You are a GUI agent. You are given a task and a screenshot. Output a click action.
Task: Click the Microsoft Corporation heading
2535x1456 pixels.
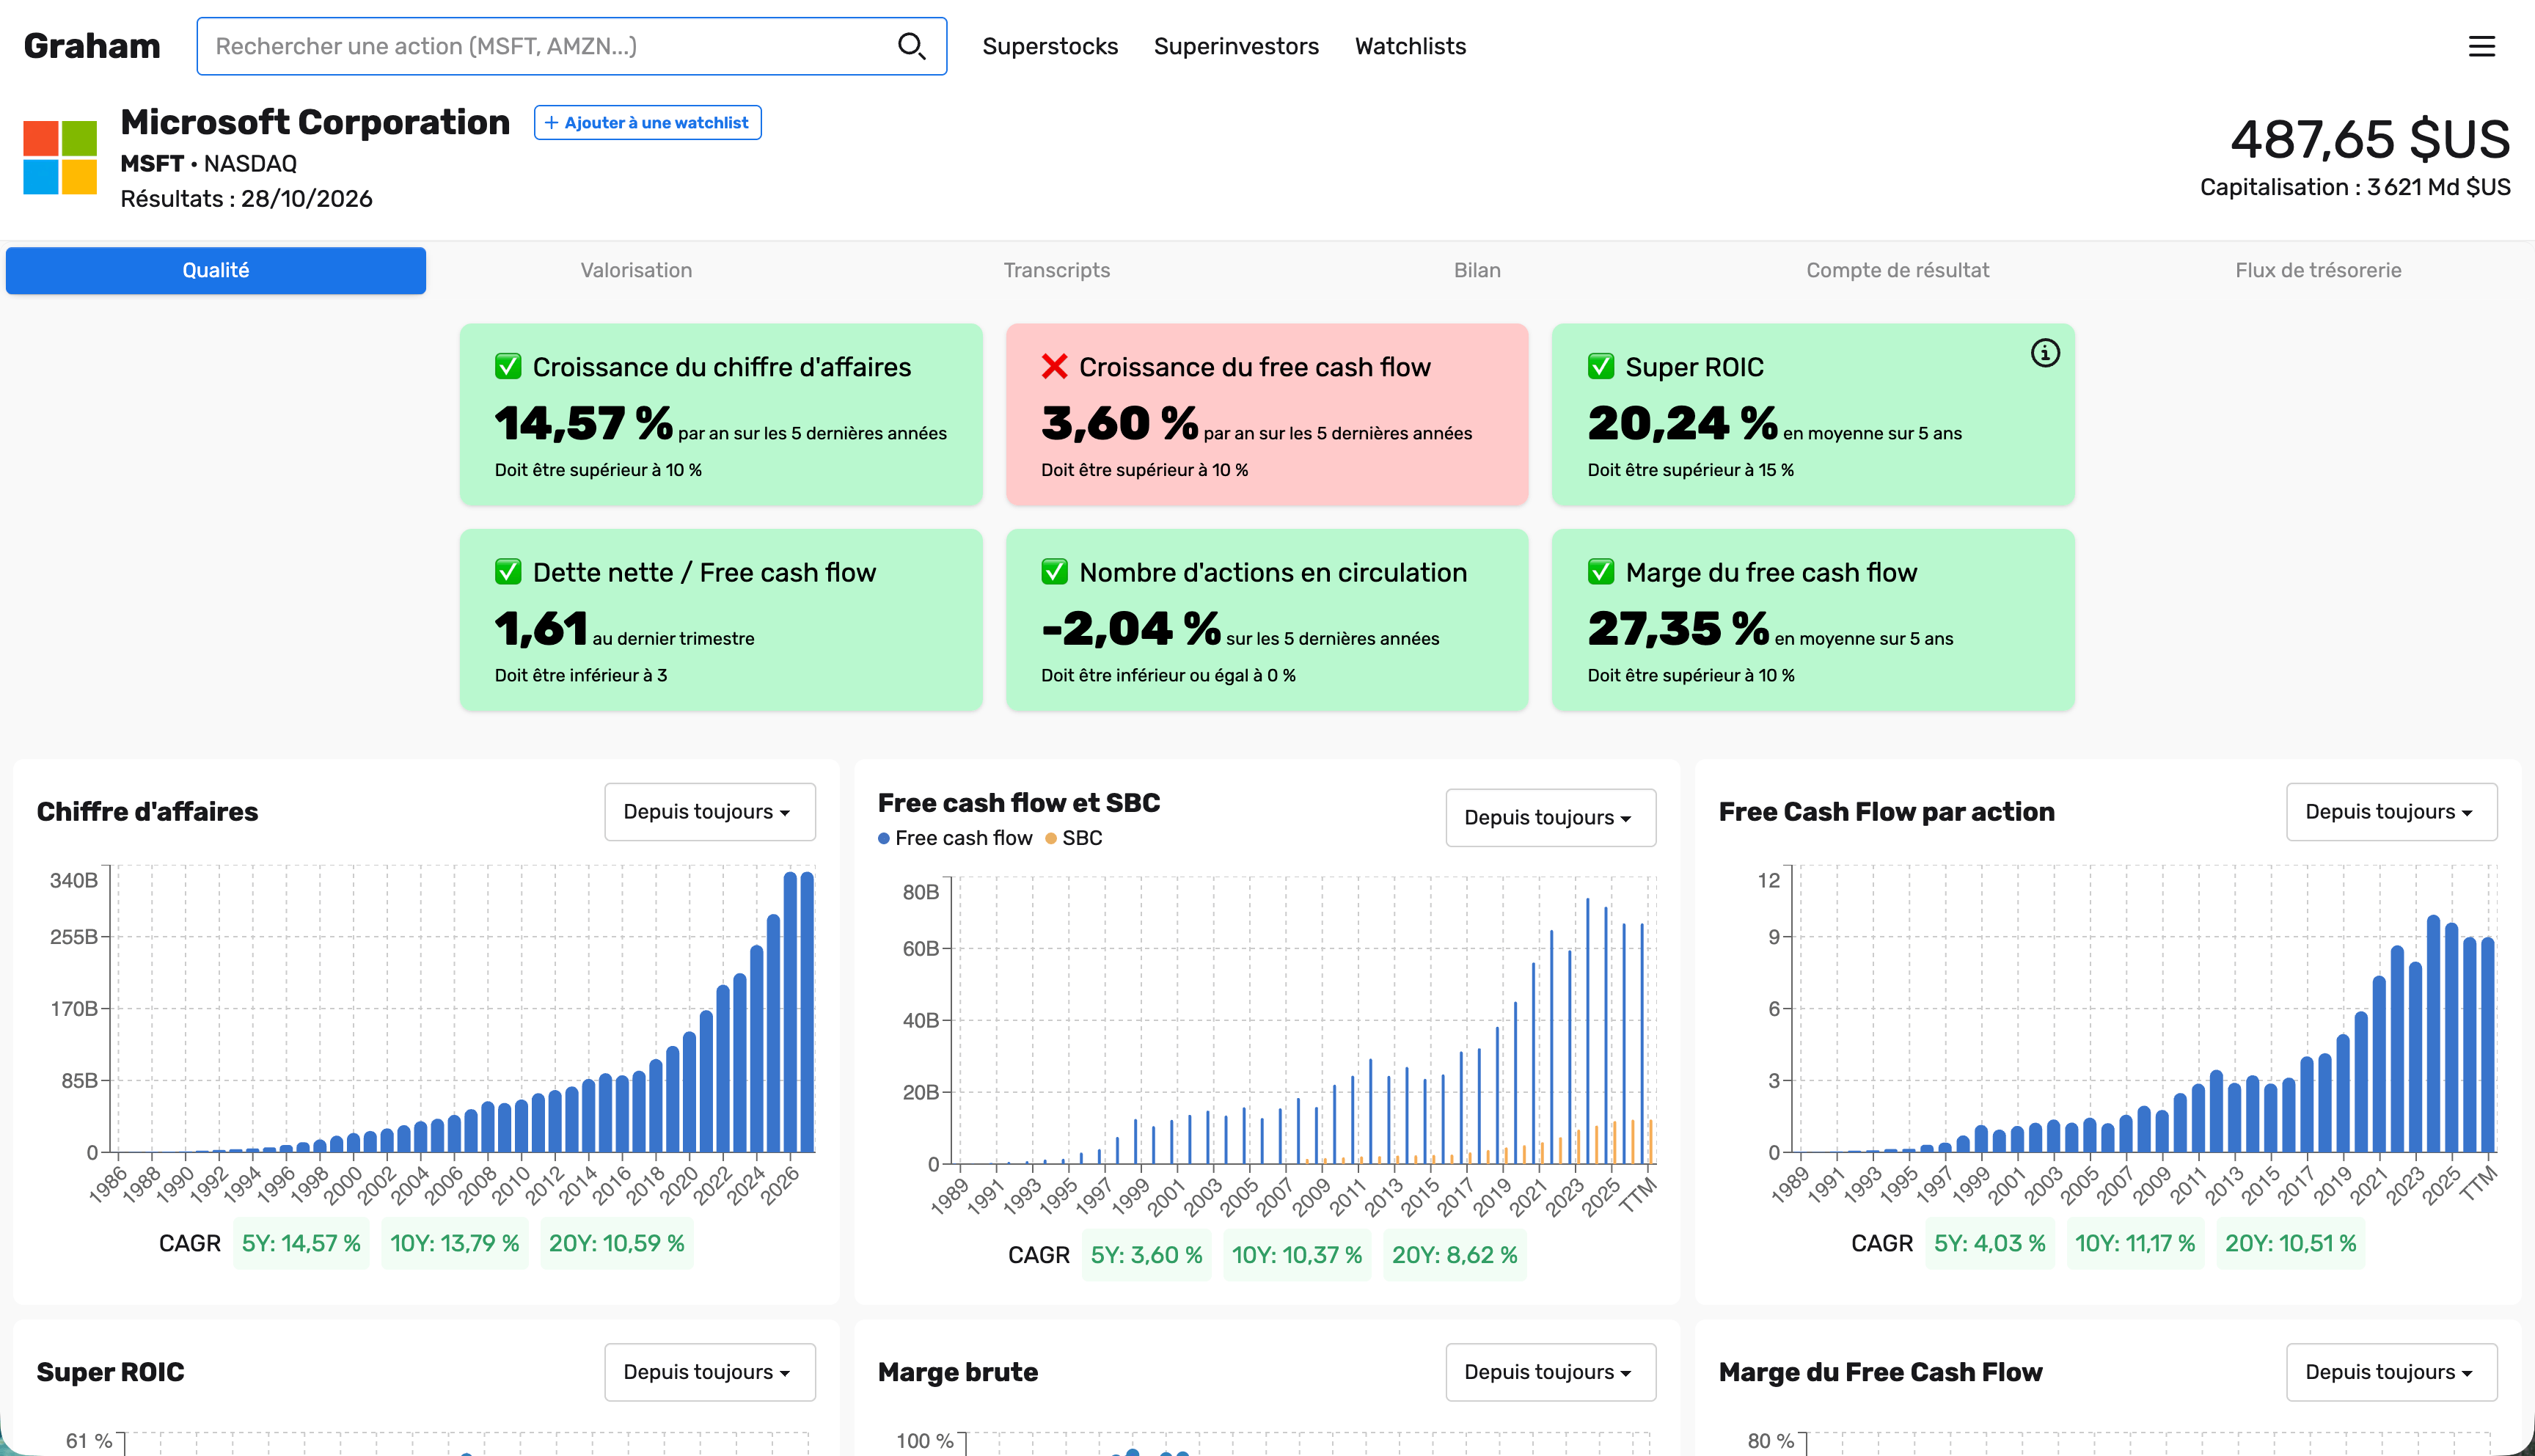tap(315, 122)
